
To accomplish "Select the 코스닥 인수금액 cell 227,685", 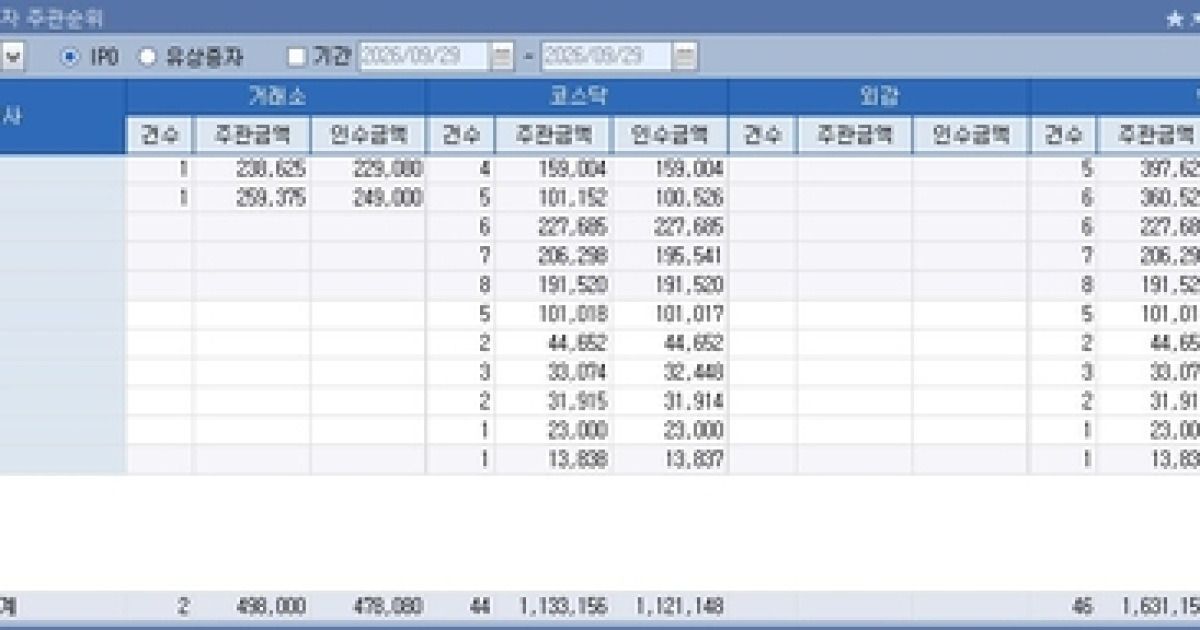I will tap(670, 227).
